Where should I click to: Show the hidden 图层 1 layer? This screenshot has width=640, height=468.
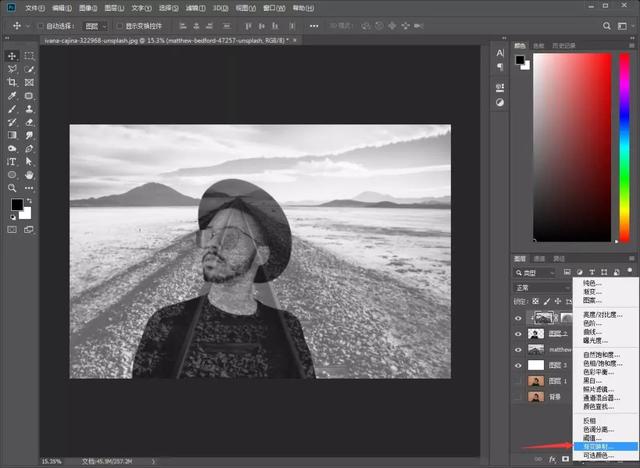(x=518, y=381)
